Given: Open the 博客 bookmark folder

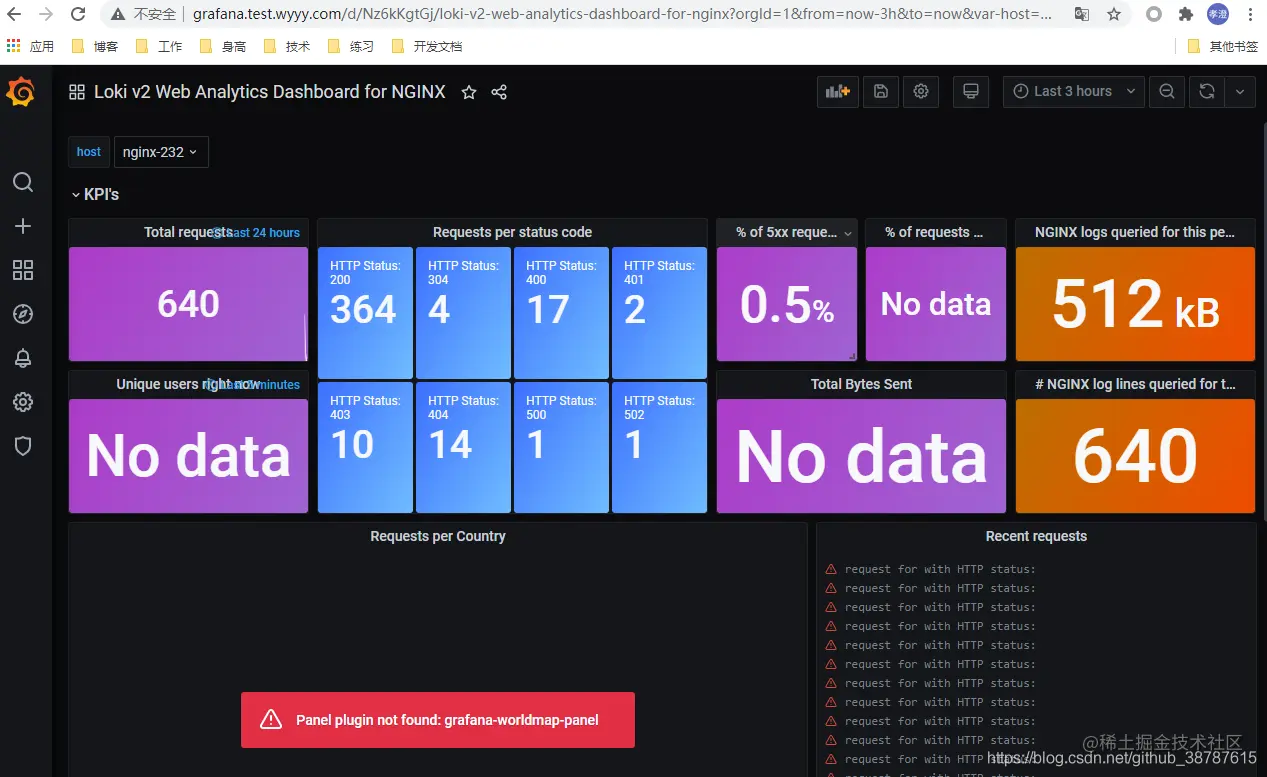Looking at the screenshot, I should pos(95,46).
